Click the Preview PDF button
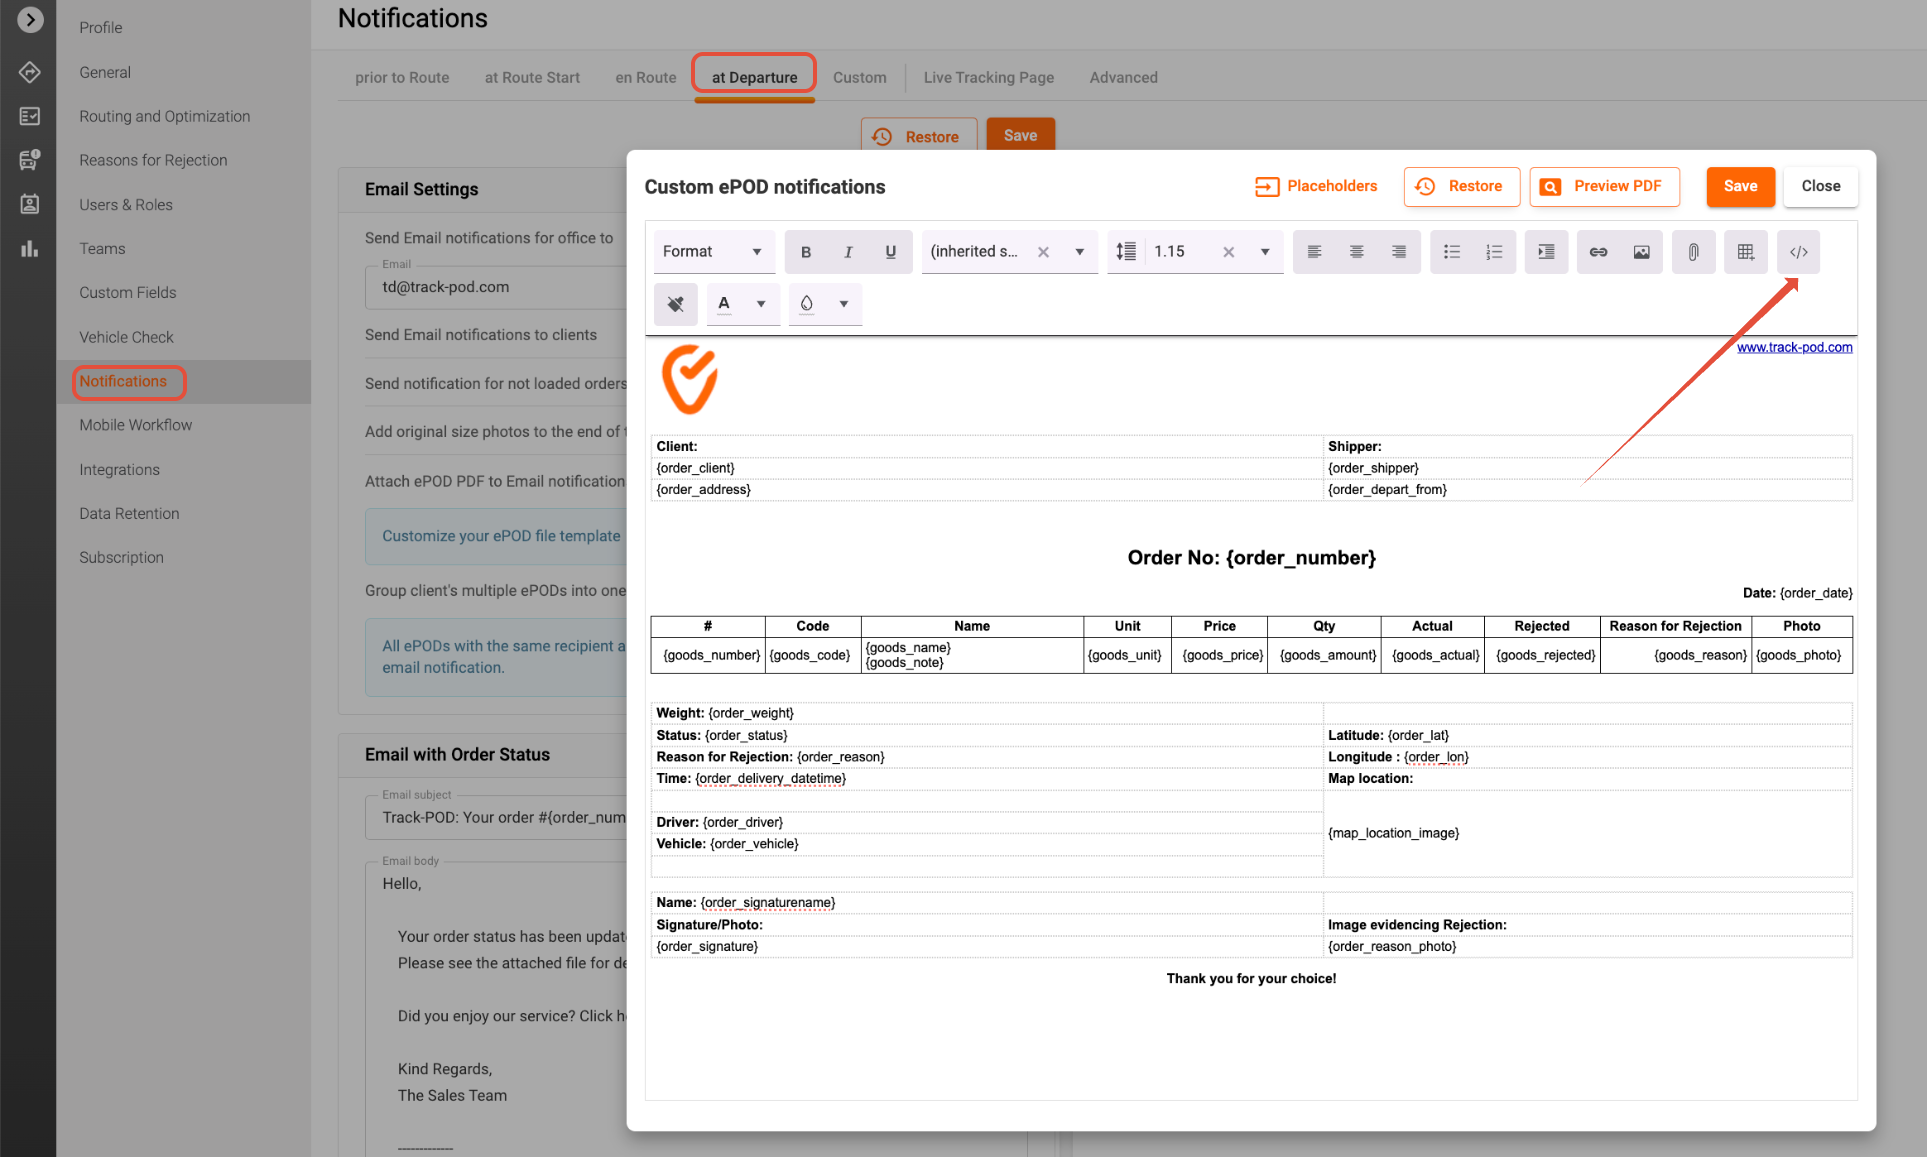1927x1157 pixels. 1603,187
